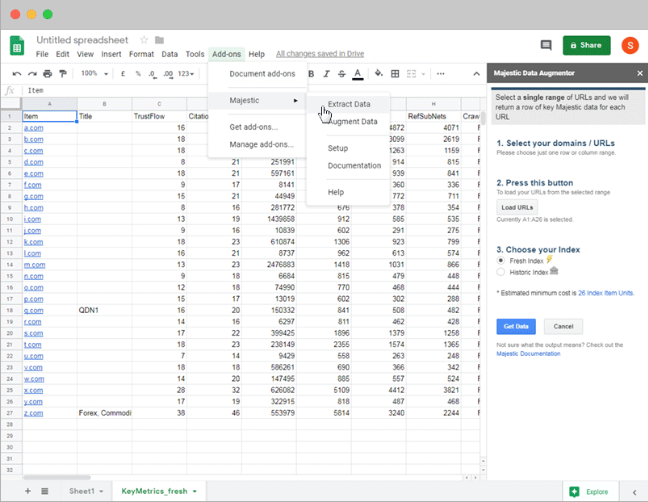This screenshot has height=502, width=648.
Task: Open the Data menu
Action: 169,54
